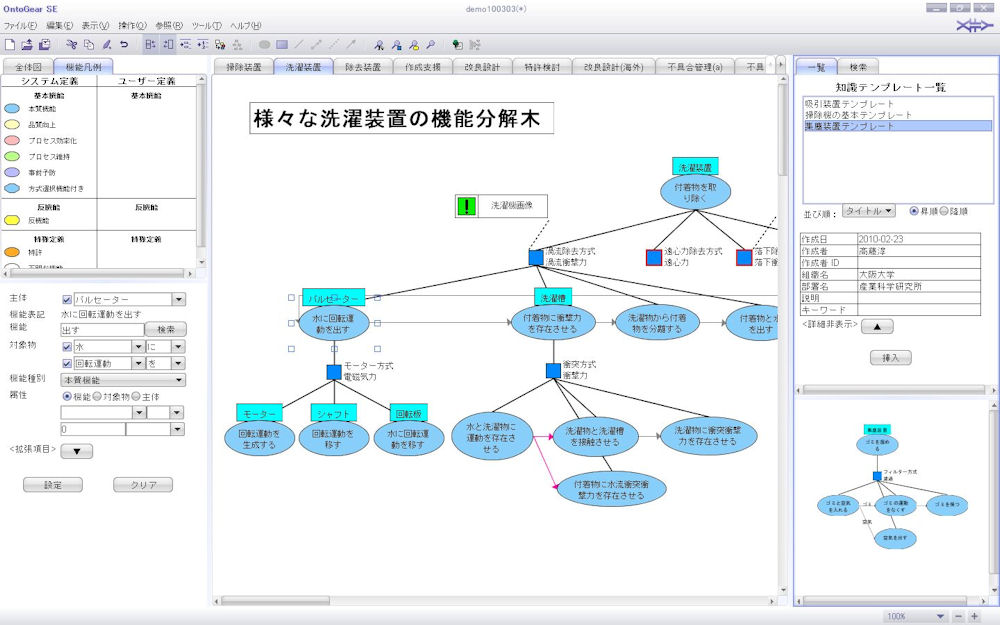Click the 設定 button
Image resolution: width=1000 pixels, height=625 pixels.
click(x=52, y=485)
